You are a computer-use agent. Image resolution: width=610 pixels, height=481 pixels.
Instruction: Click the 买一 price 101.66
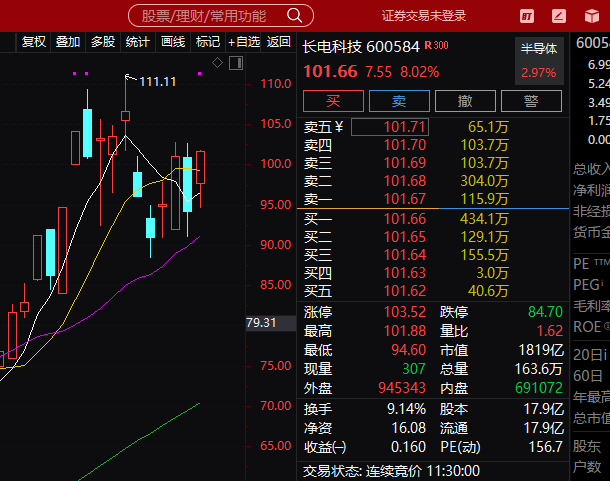[x=405, y=219]
